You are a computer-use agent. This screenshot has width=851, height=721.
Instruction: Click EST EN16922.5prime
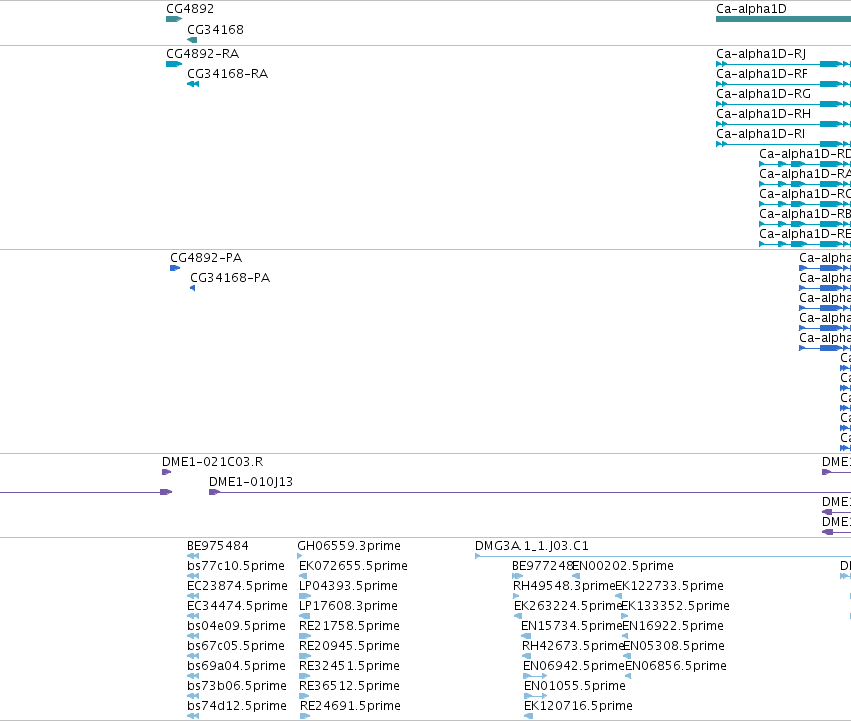click(x=673, y=626)
